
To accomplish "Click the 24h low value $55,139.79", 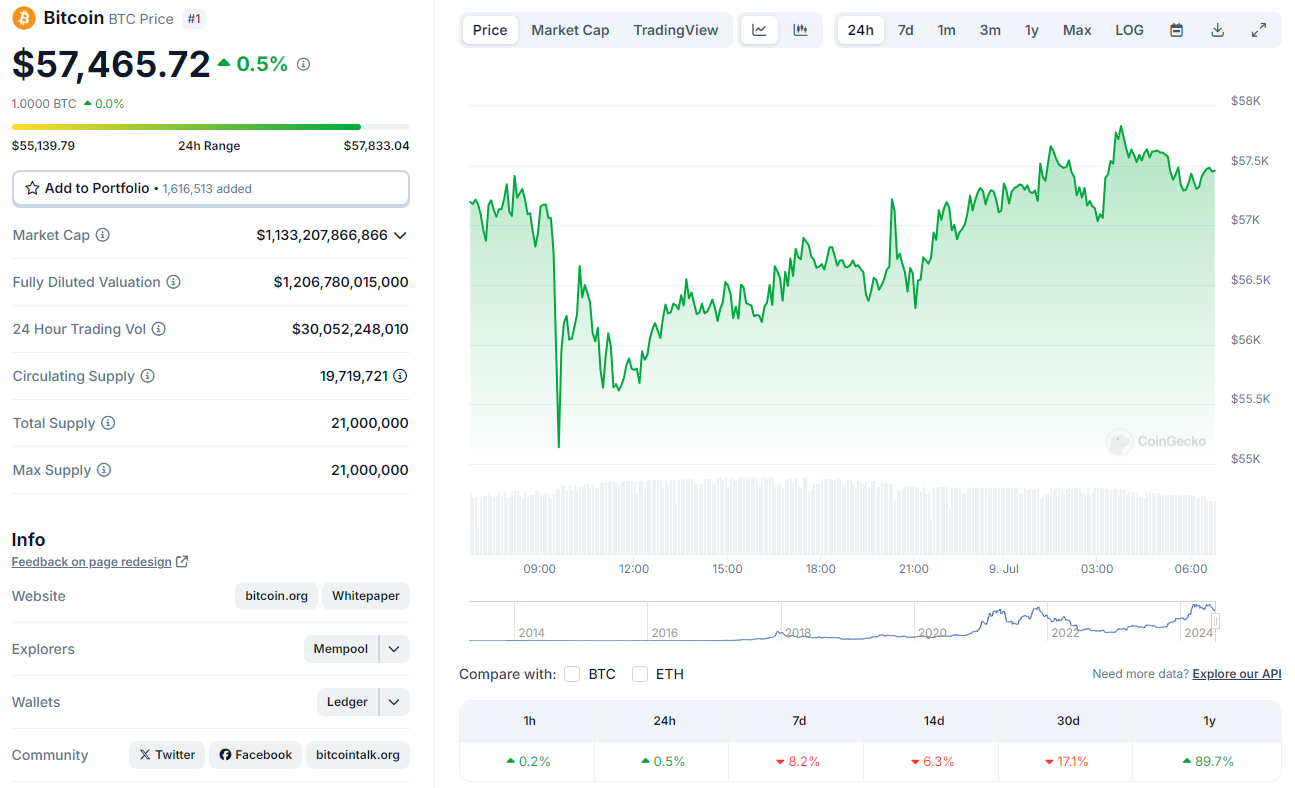I will (43, 146).
